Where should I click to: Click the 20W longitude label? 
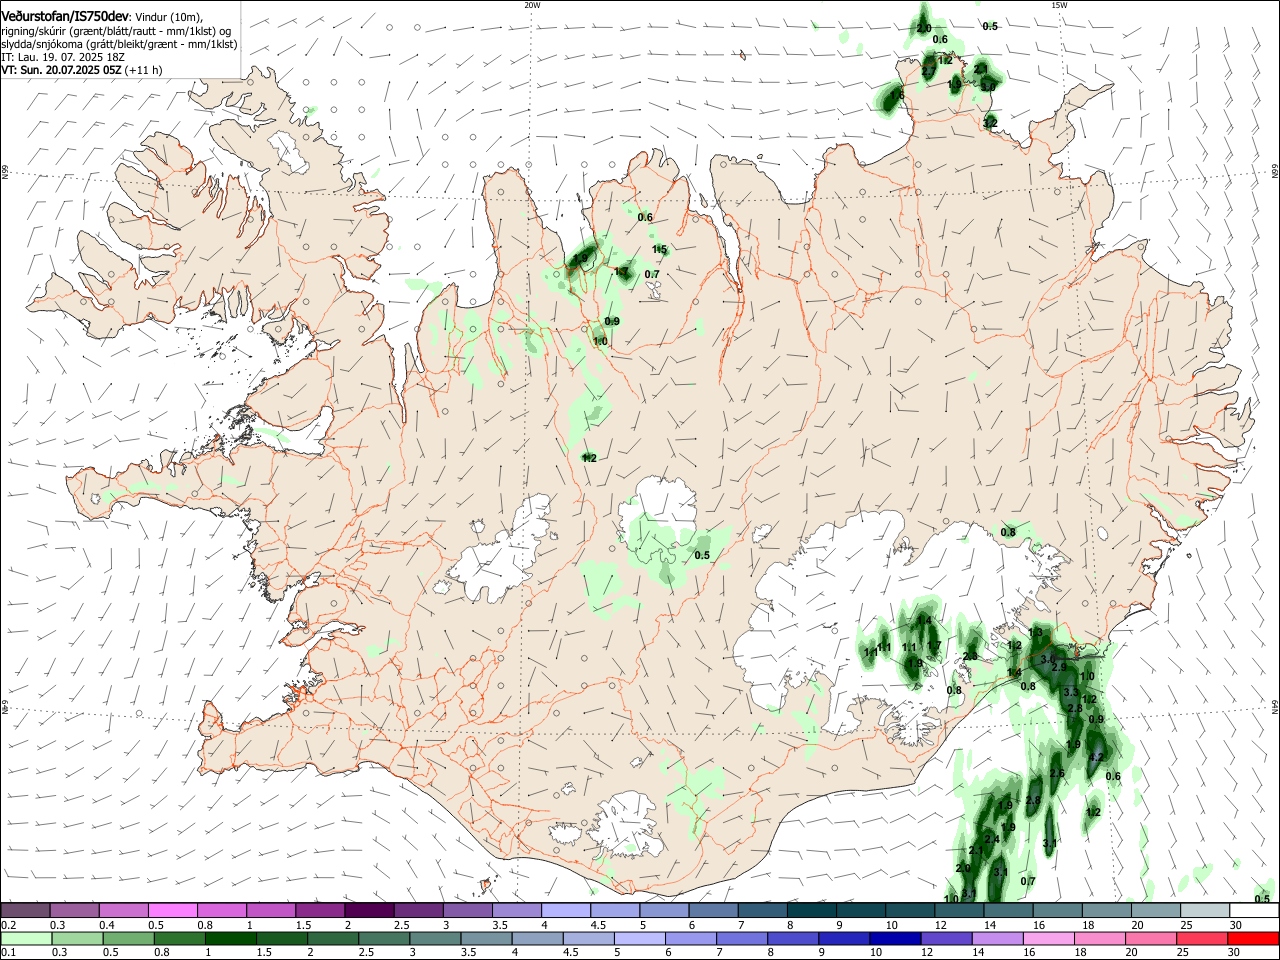[x=532, y=4]
